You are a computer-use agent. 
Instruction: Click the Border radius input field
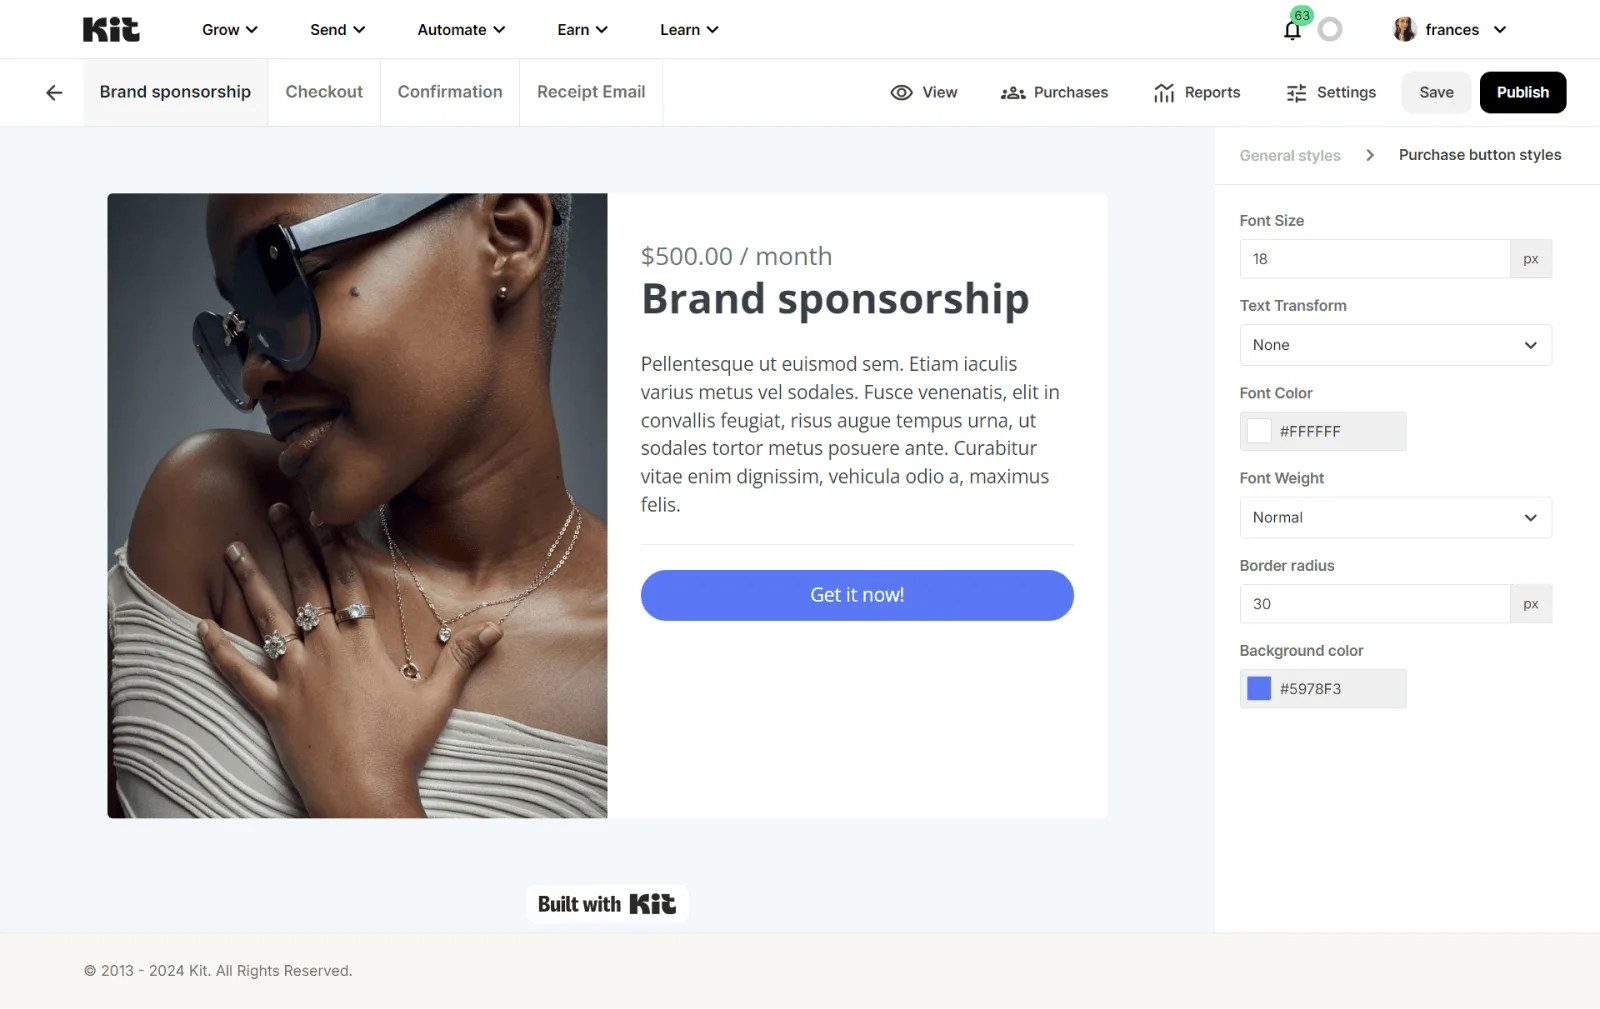pos(1375,604)
